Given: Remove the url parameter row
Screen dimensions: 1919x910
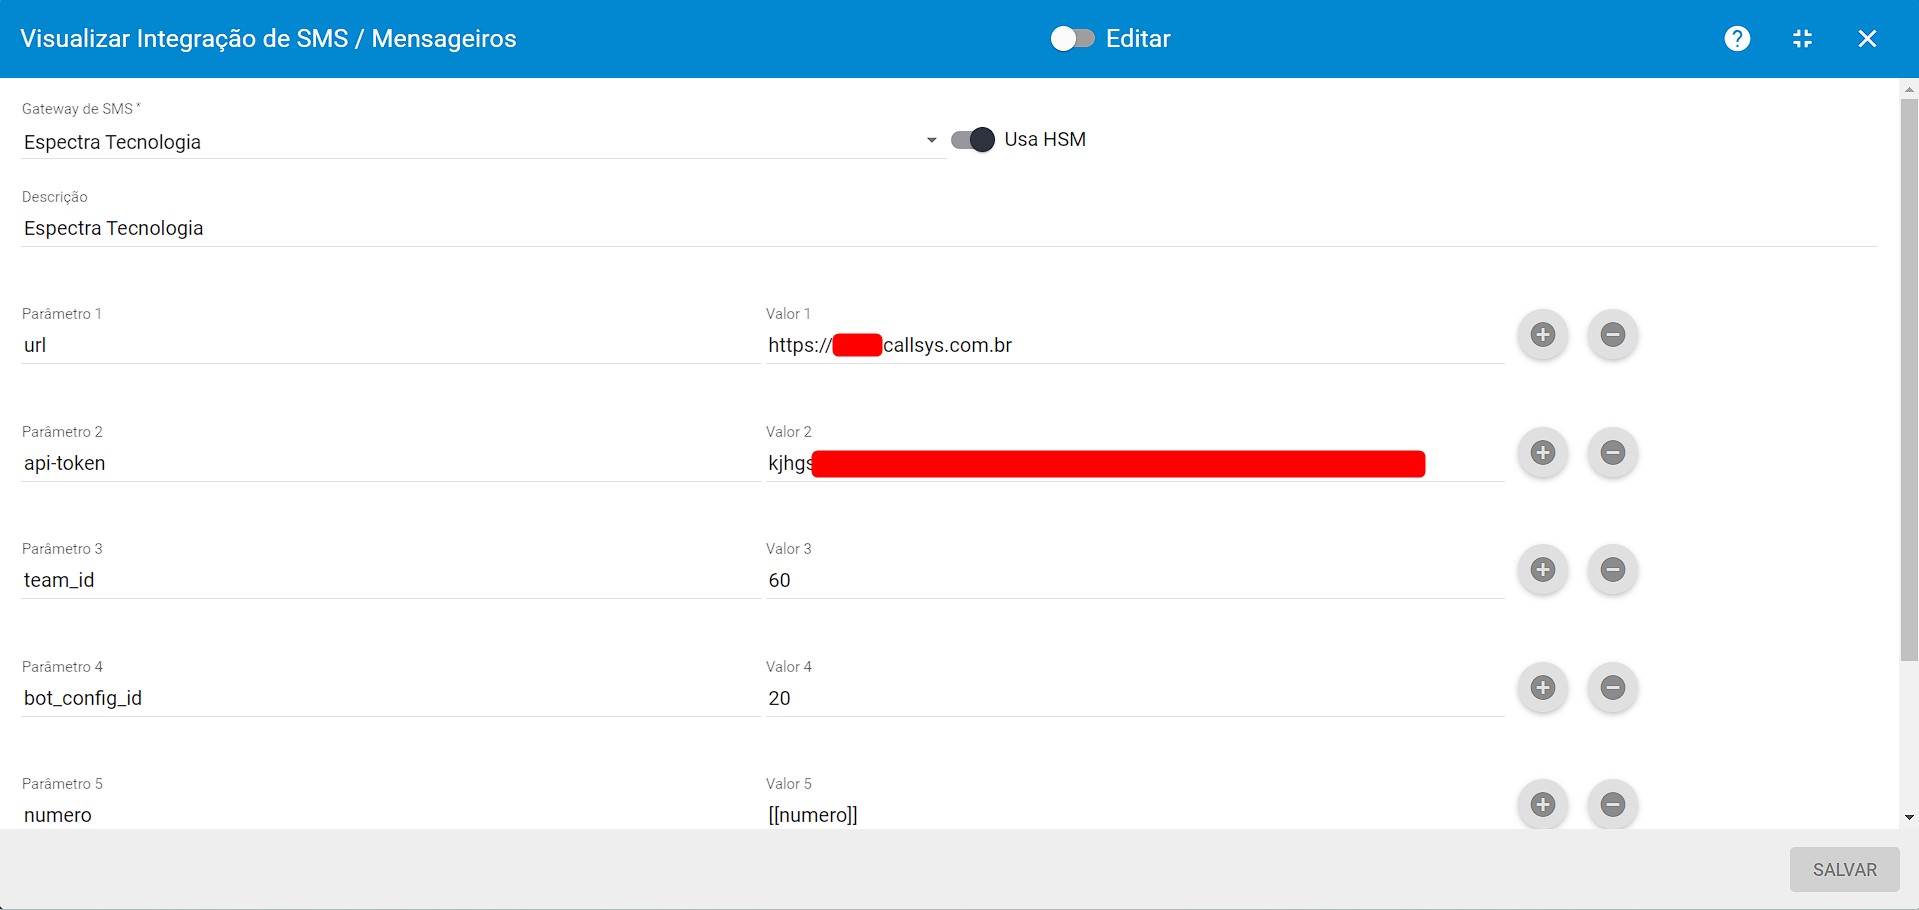Looking at the screenshot, I should click(1613, 335).
